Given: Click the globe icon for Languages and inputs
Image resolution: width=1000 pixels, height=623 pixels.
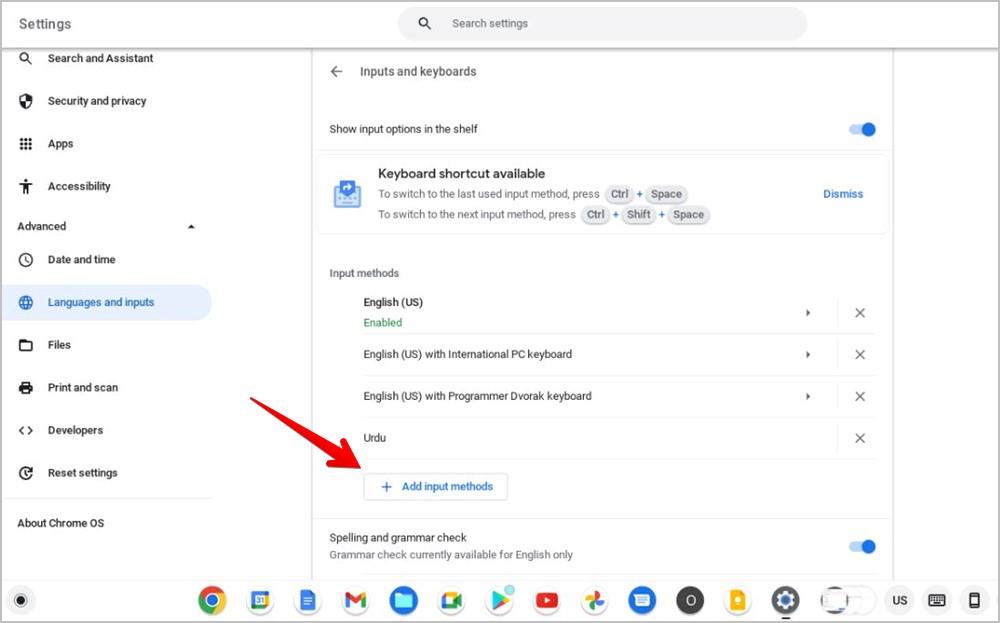Looking at the screenshot, I should point(26,302).
